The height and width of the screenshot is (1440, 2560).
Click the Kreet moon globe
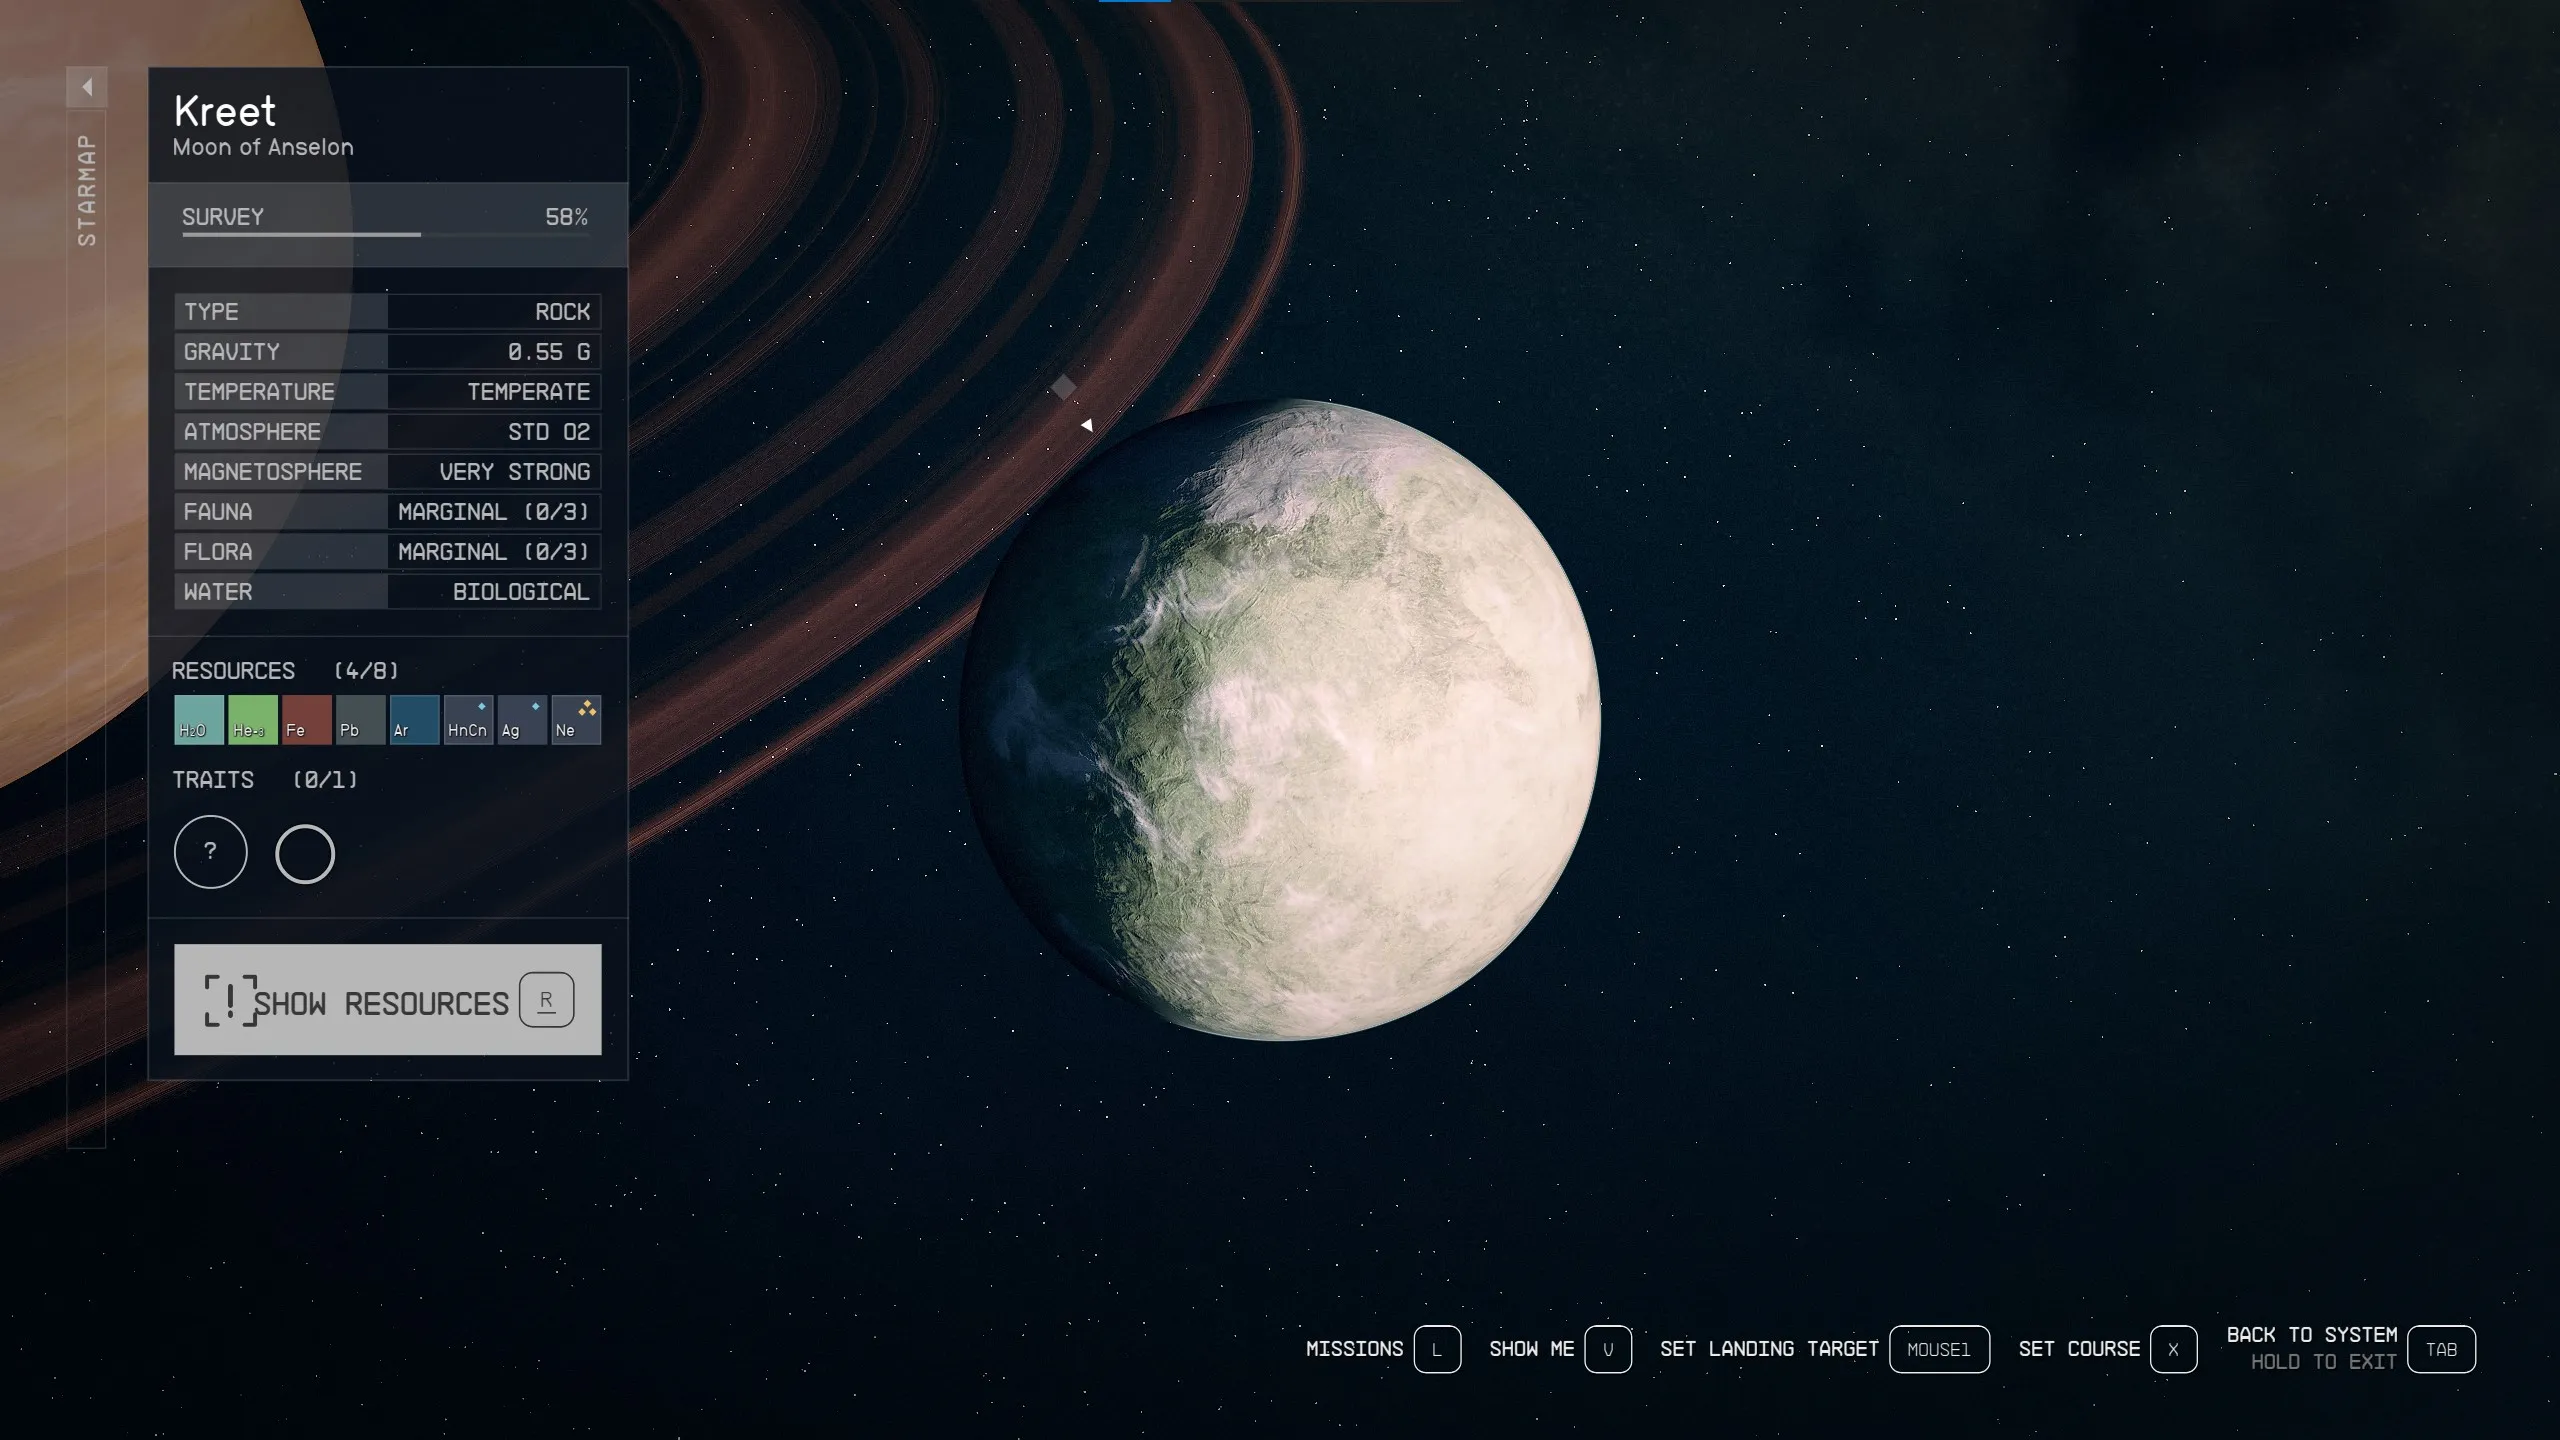(x=1281, y=720)
